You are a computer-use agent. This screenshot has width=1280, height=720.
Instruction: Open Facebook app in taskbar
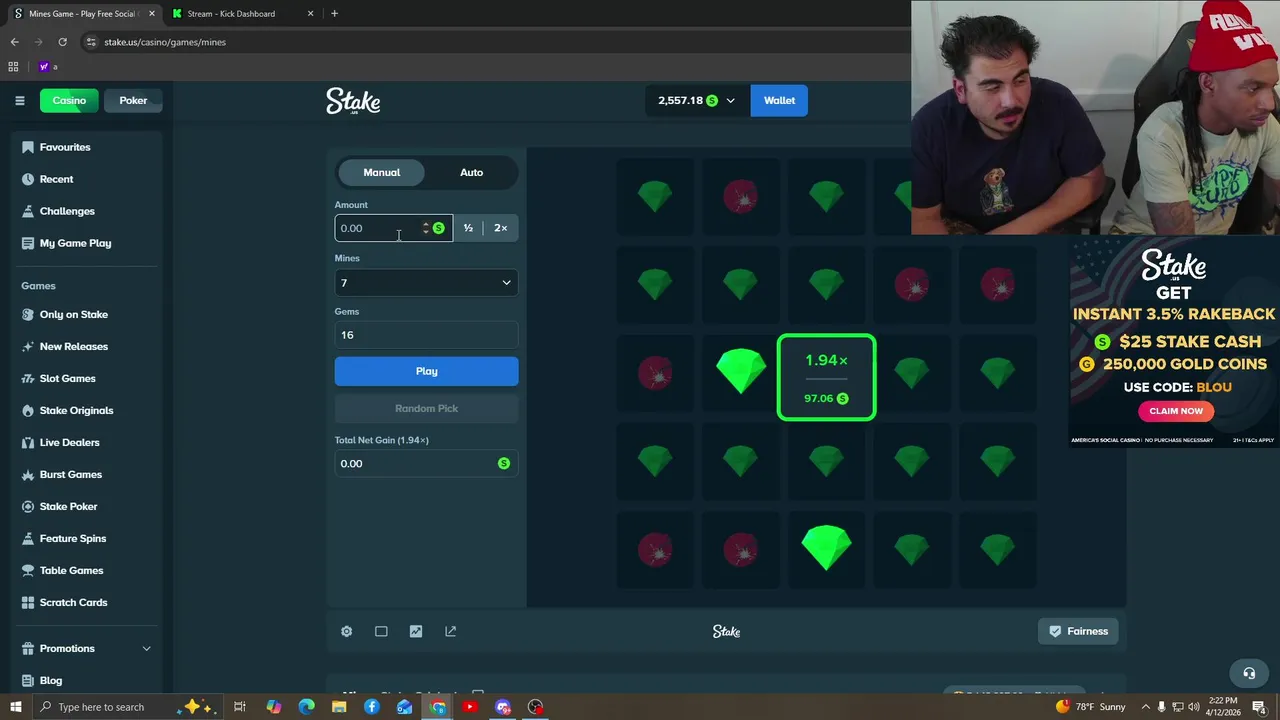pos(372,707)
